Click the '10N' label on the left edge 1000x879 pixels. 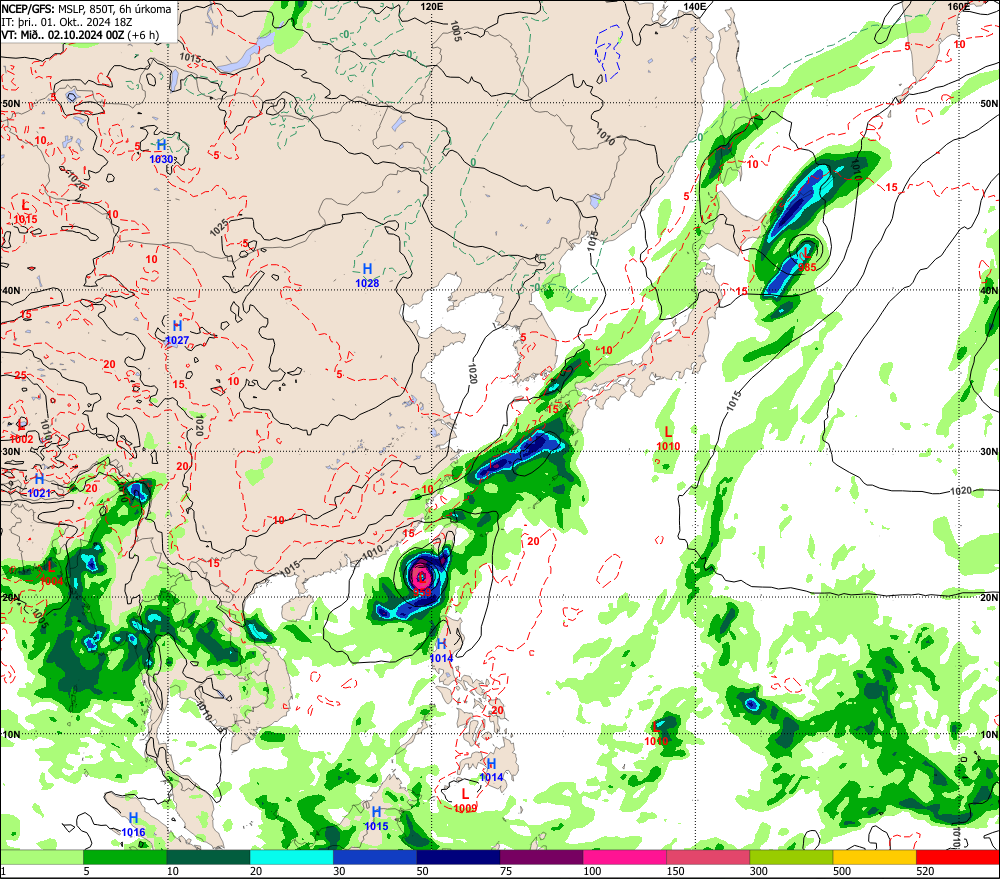(11, 735)
